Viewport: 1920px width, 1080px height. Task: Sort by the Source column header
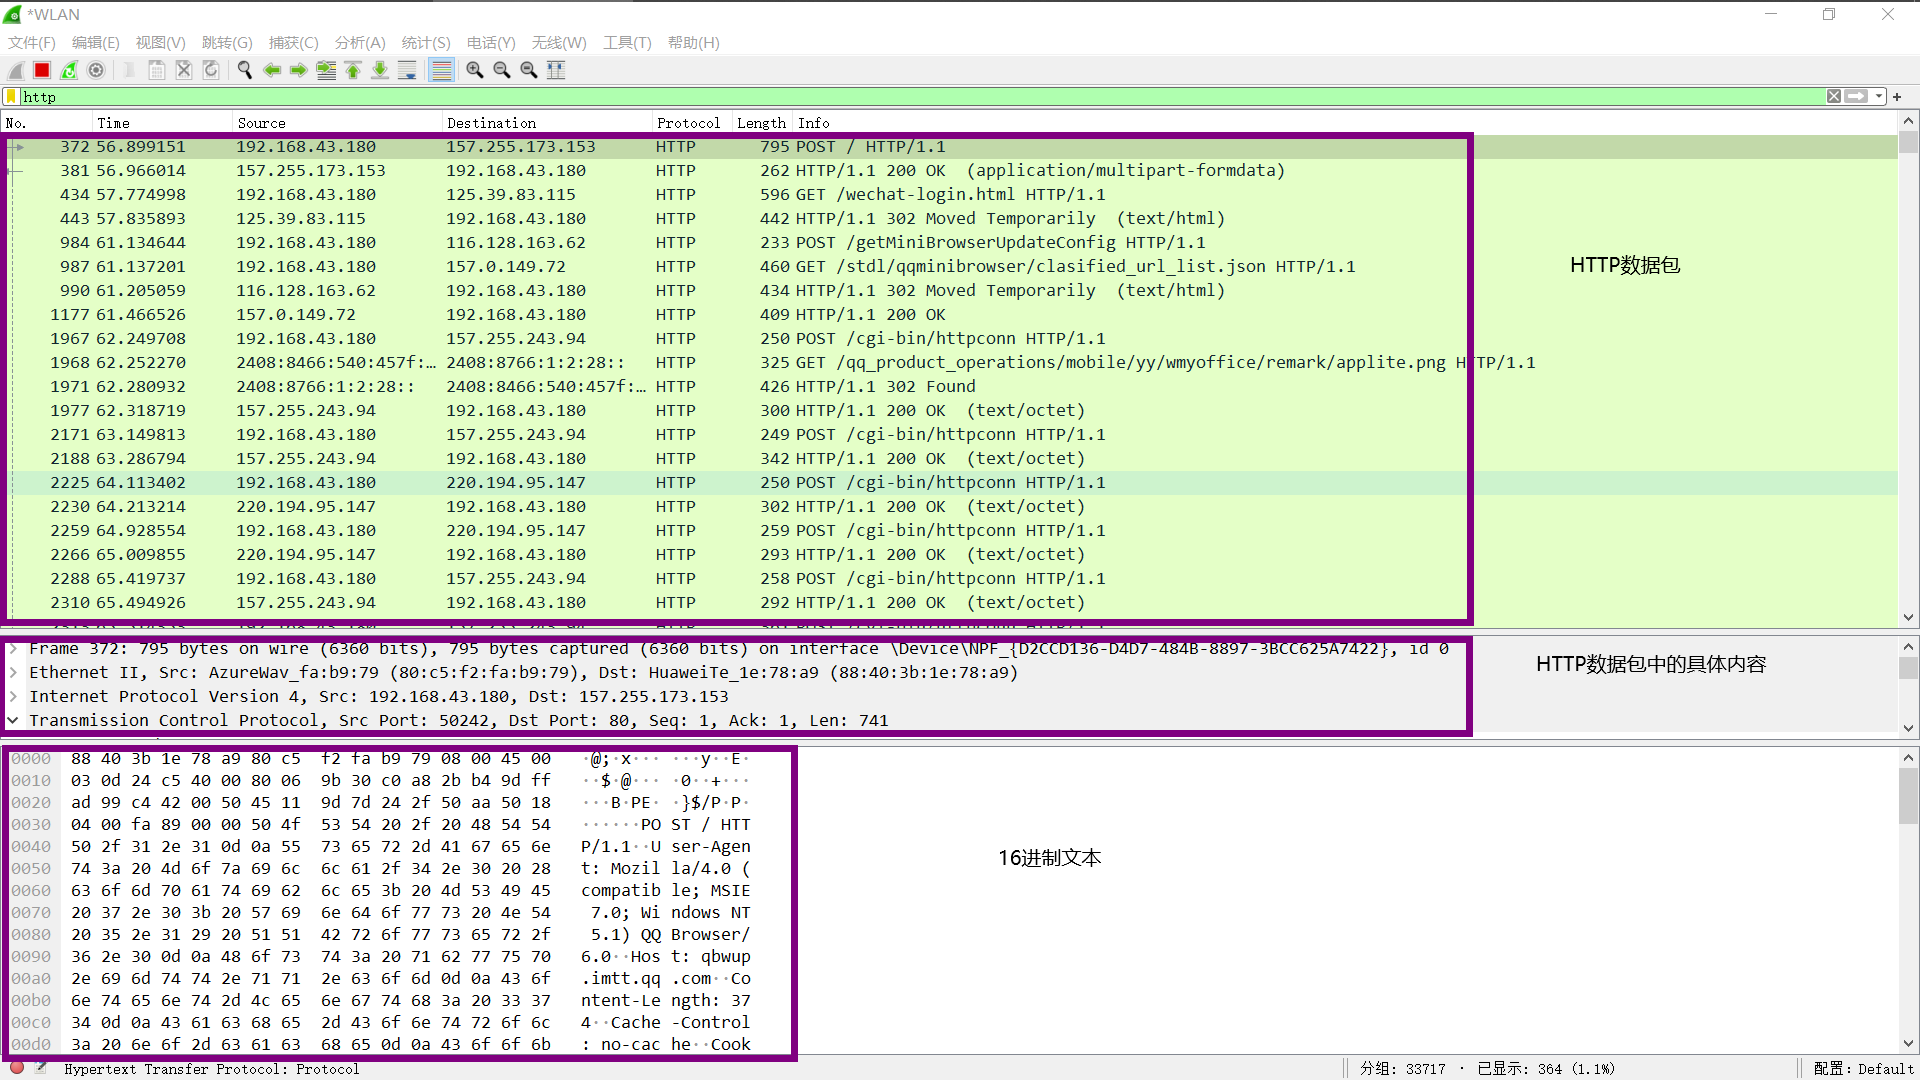337,123
